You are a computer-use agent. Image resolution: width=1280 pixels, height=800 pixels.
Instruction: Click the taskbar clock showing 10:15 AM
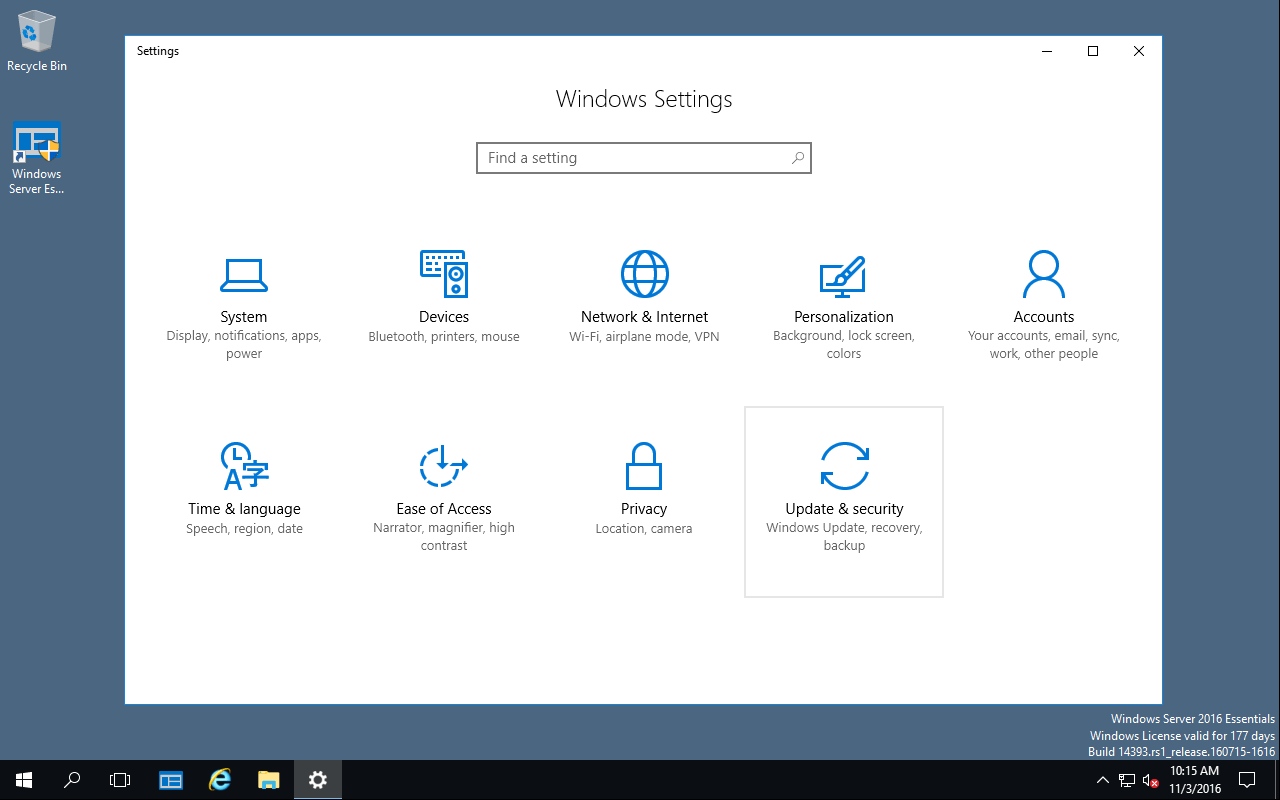pos(1194,780)
